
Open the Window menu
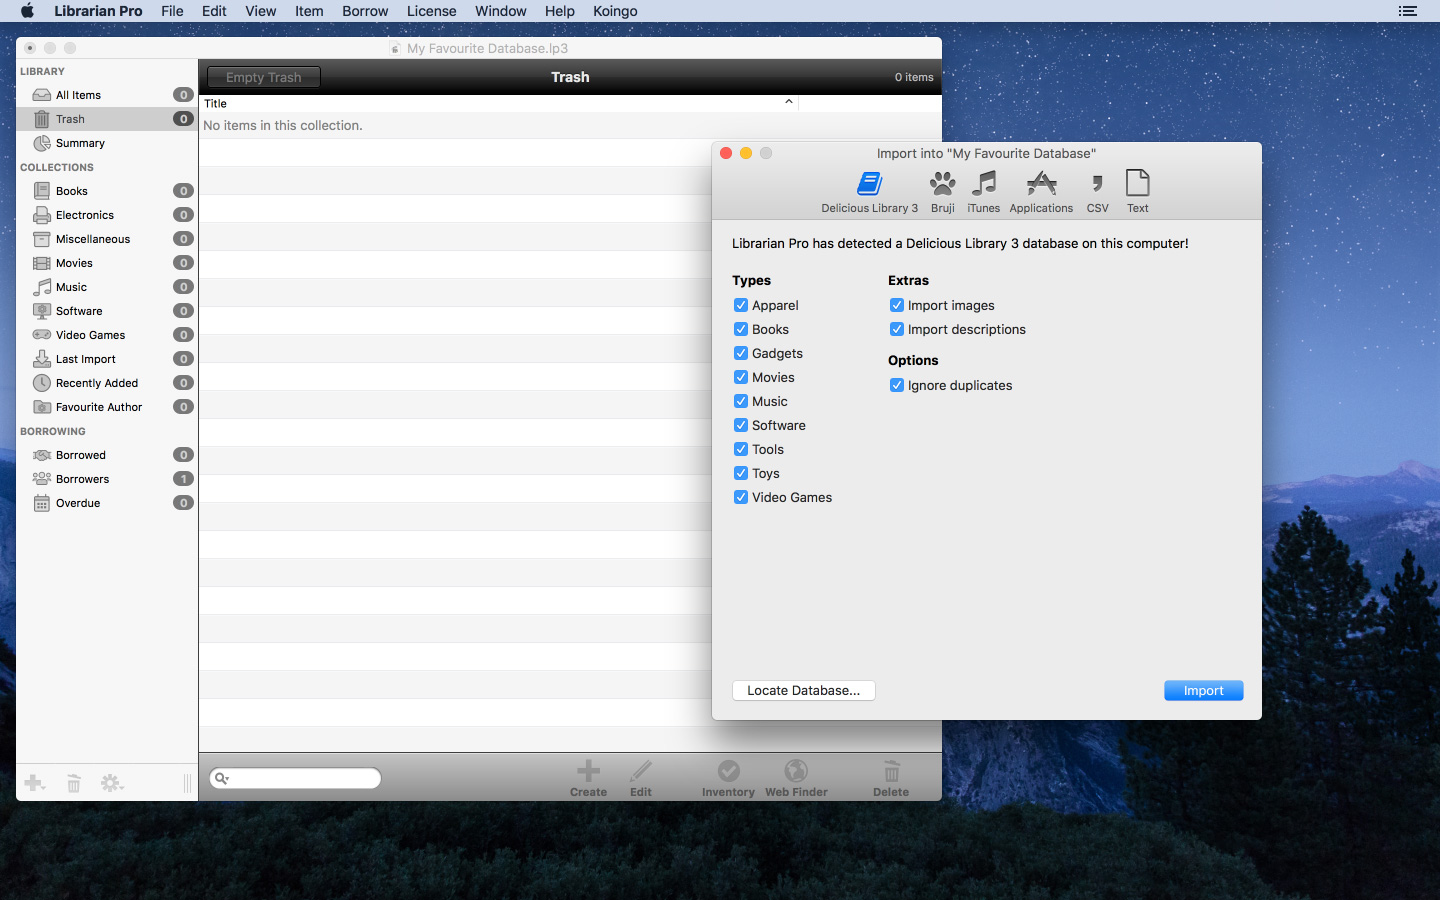(x=501, y=11)
